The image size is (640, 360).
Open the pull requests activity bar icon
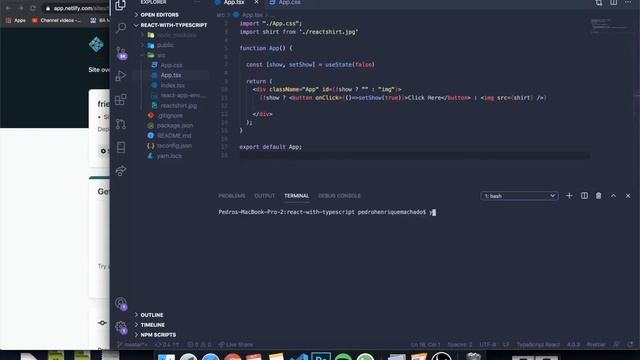tap(121, 123)
